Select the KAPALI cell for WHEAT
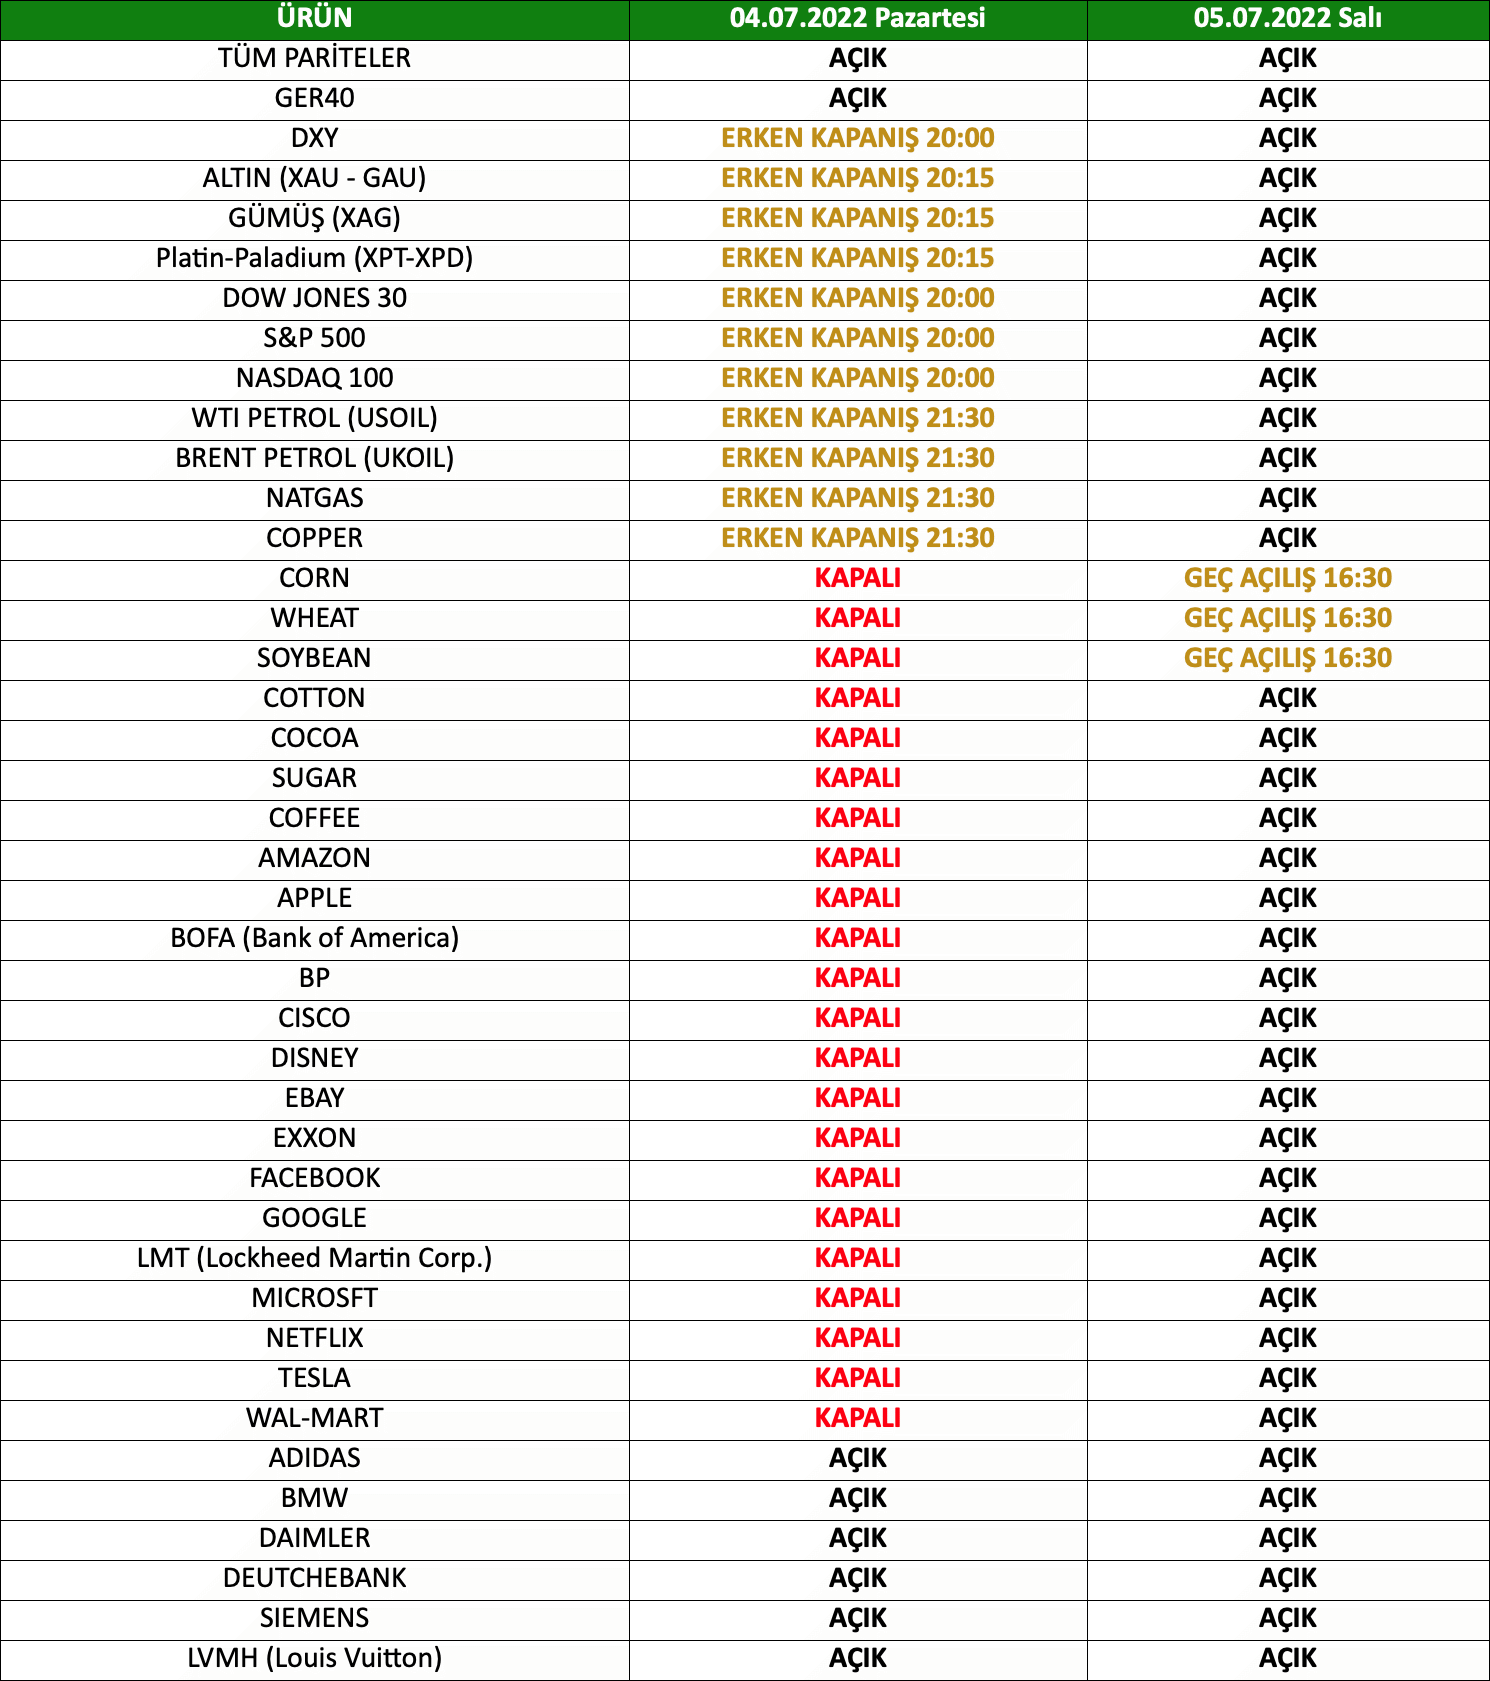Viewport: 1490px width, 1681px height. 857,618
